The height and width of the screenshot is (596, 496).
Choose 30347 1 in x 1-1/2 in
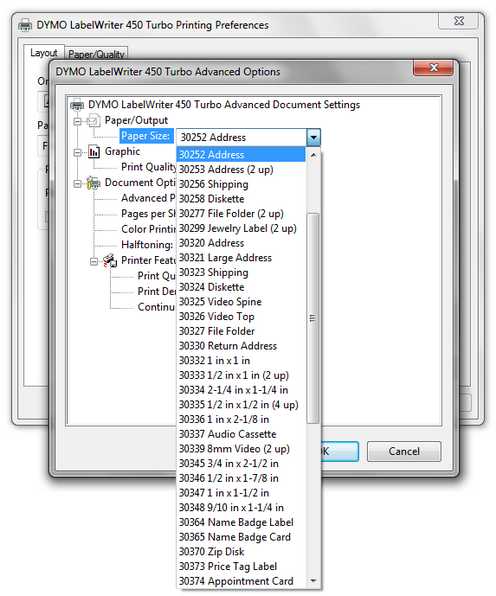(x=241, y=493)
